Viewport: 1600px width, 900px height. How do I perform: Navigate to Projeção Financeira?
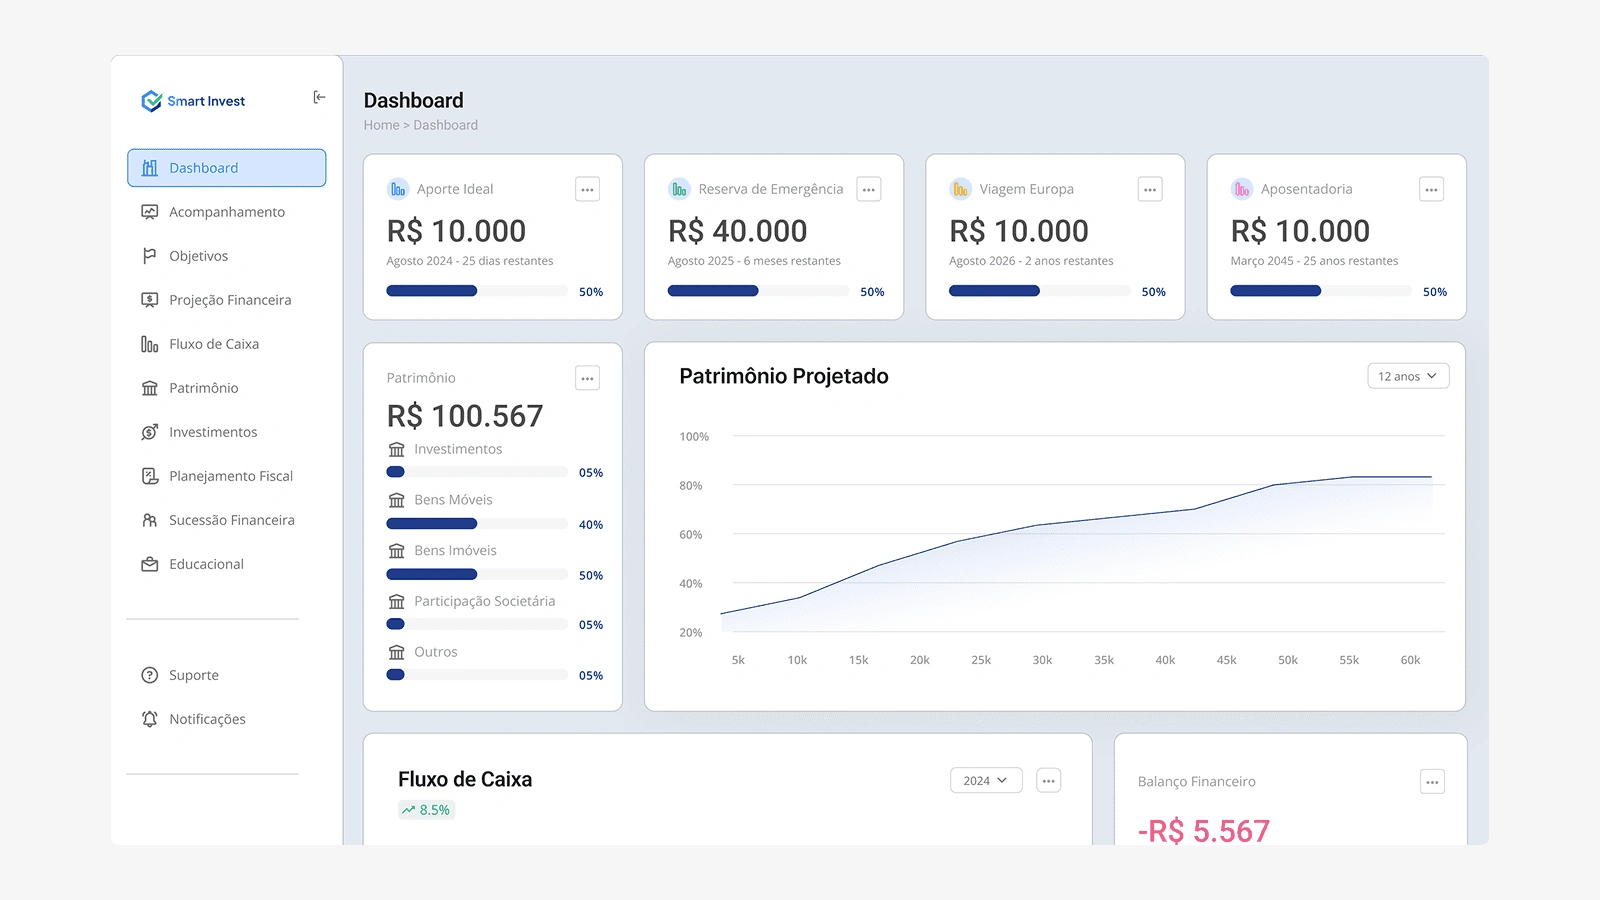click(x=230, y=300)
